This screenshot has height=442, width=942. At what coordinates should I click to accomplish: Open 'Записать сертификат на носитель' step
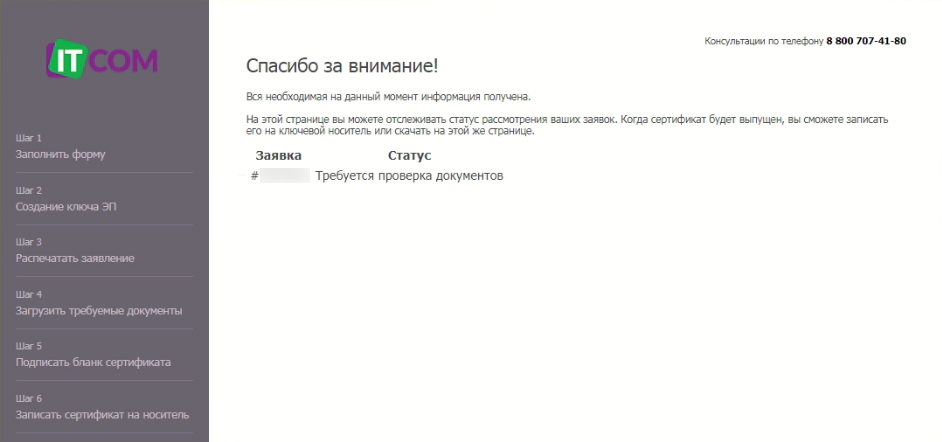pos(102,414)
